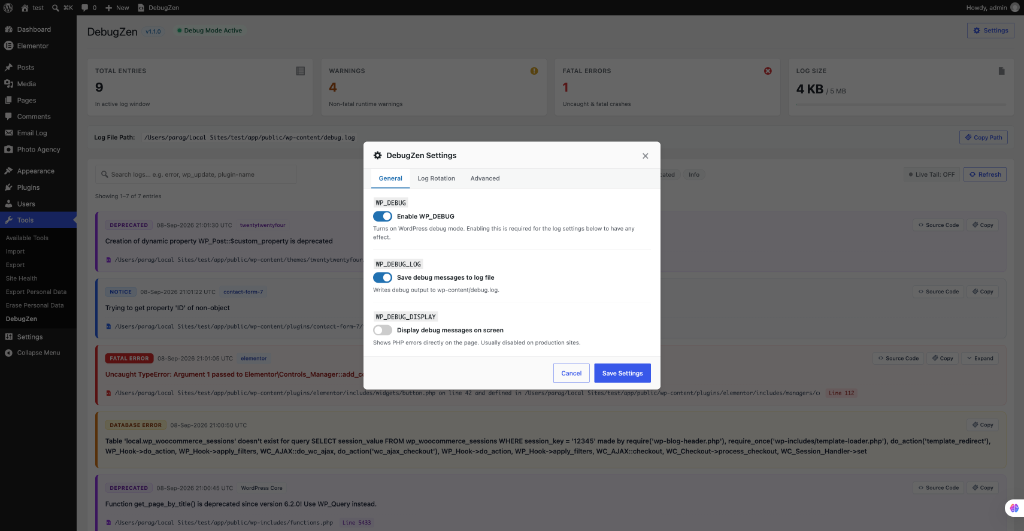
Task: Switch to the Log Rotation tab
Action: (x=436, y=178)
